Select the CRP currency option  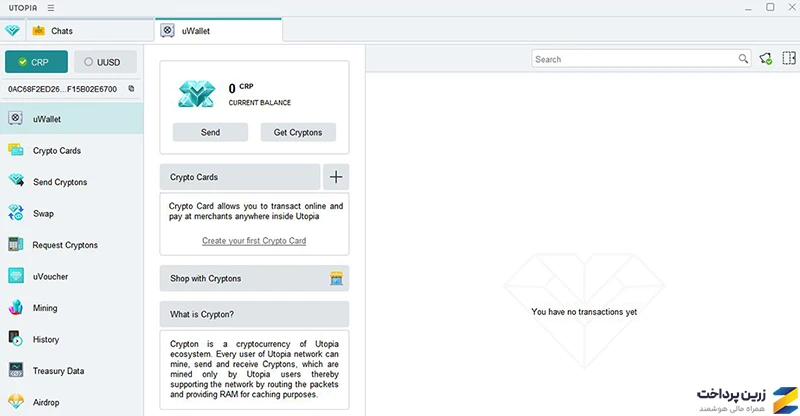pyautogui.click(x=36, y=62)
